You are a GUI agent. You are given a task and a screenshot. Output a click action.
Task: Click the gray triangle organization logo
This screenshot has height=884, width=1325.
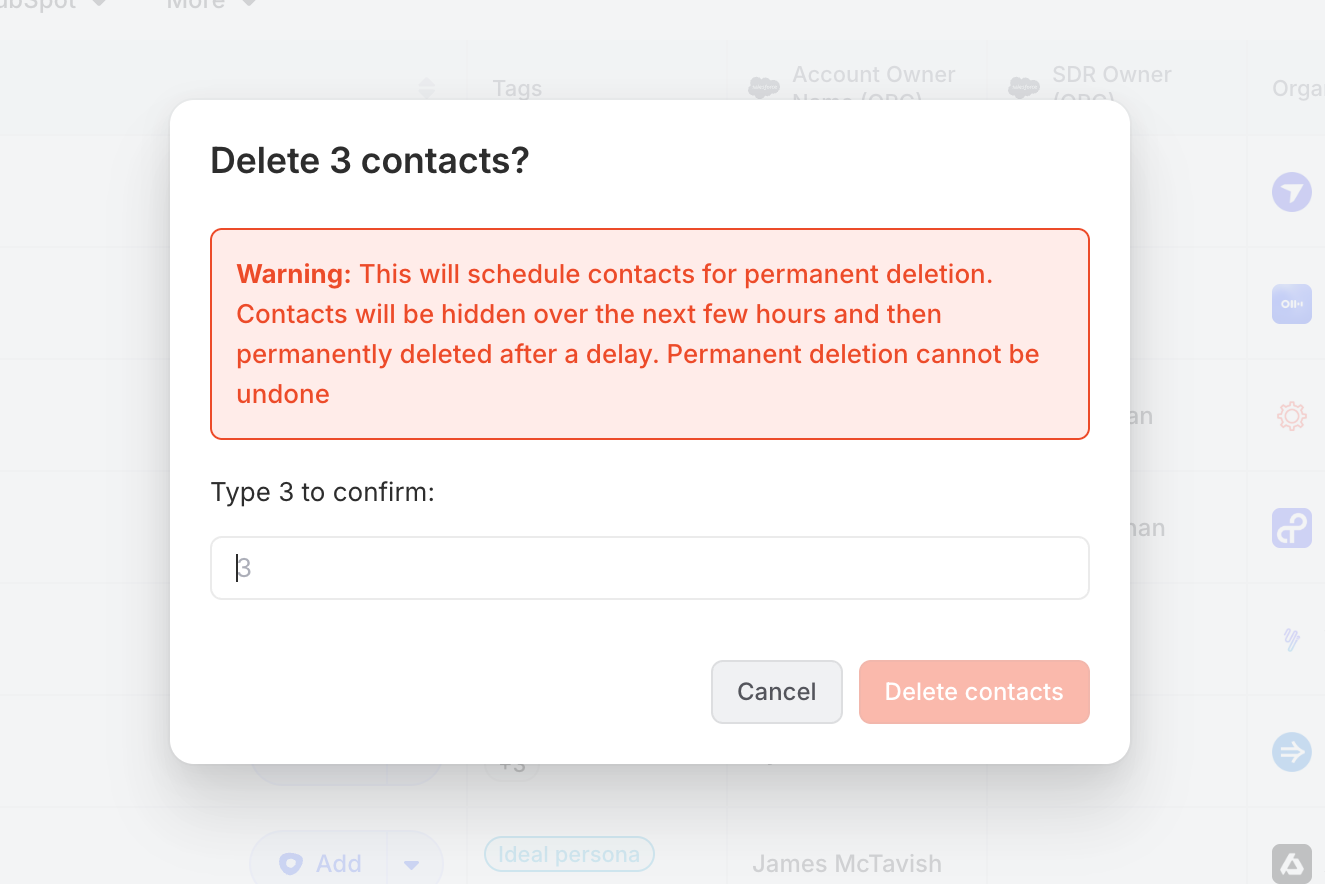1291,864
